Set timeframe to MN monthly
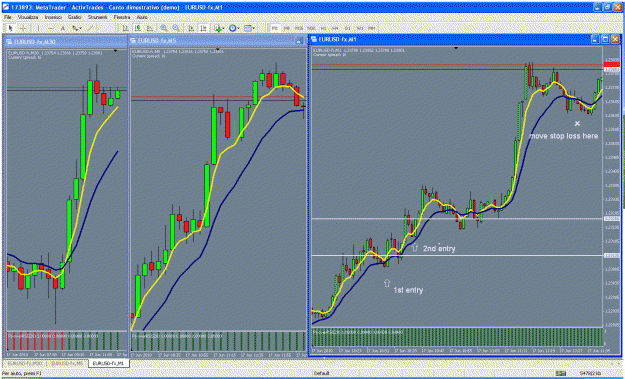The height and width of the screenshot is (379, 625). [x=371, y=28]
